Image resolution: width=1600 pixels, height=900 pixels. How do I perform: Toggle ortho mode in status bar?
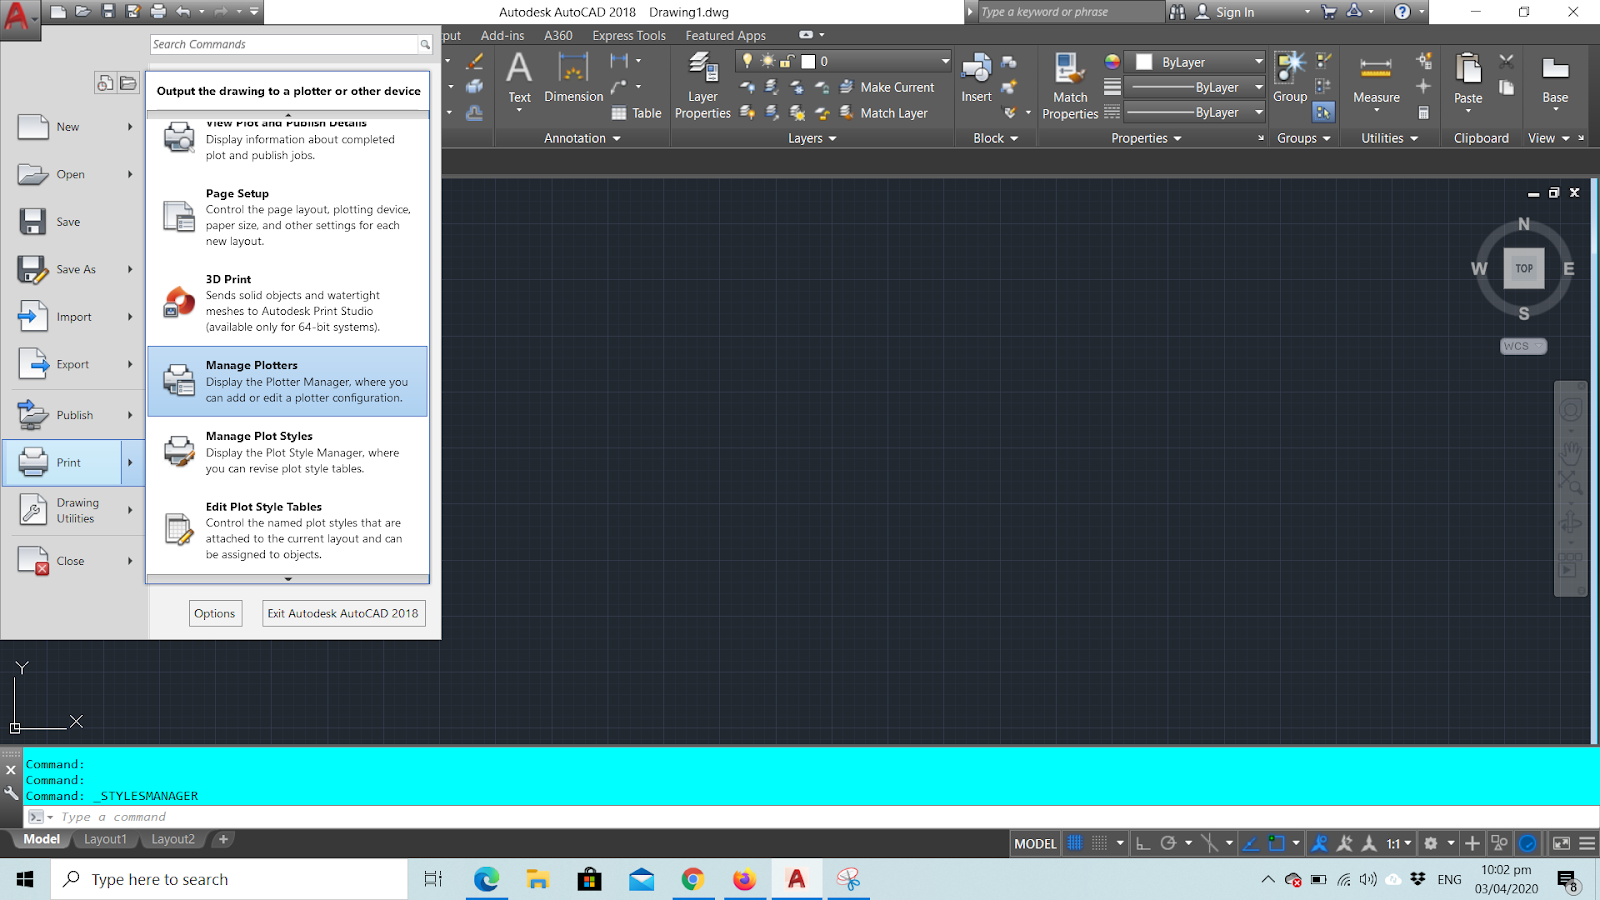point(1143,843)
